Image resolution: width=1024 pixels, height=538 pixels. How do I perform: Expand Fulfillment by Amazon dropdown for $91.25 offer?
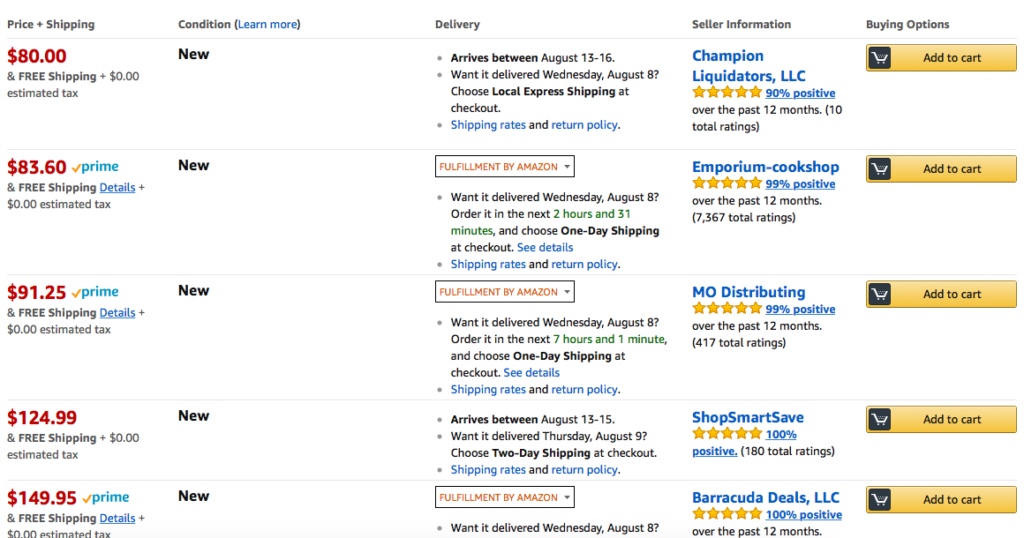(x=505, y=292)
